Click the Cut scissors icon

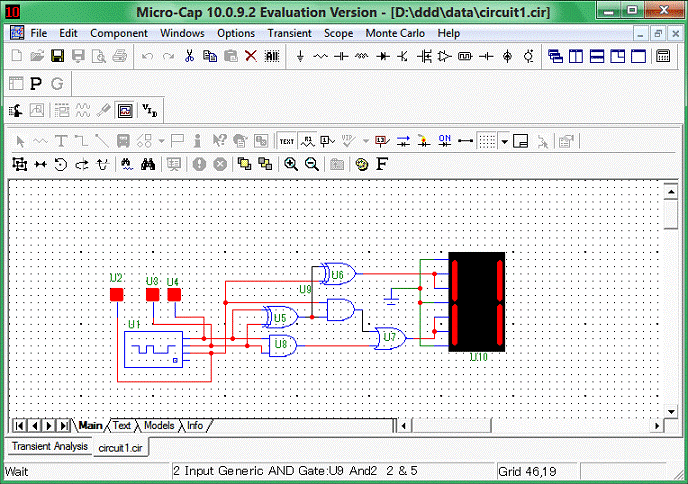pos(188,56)
